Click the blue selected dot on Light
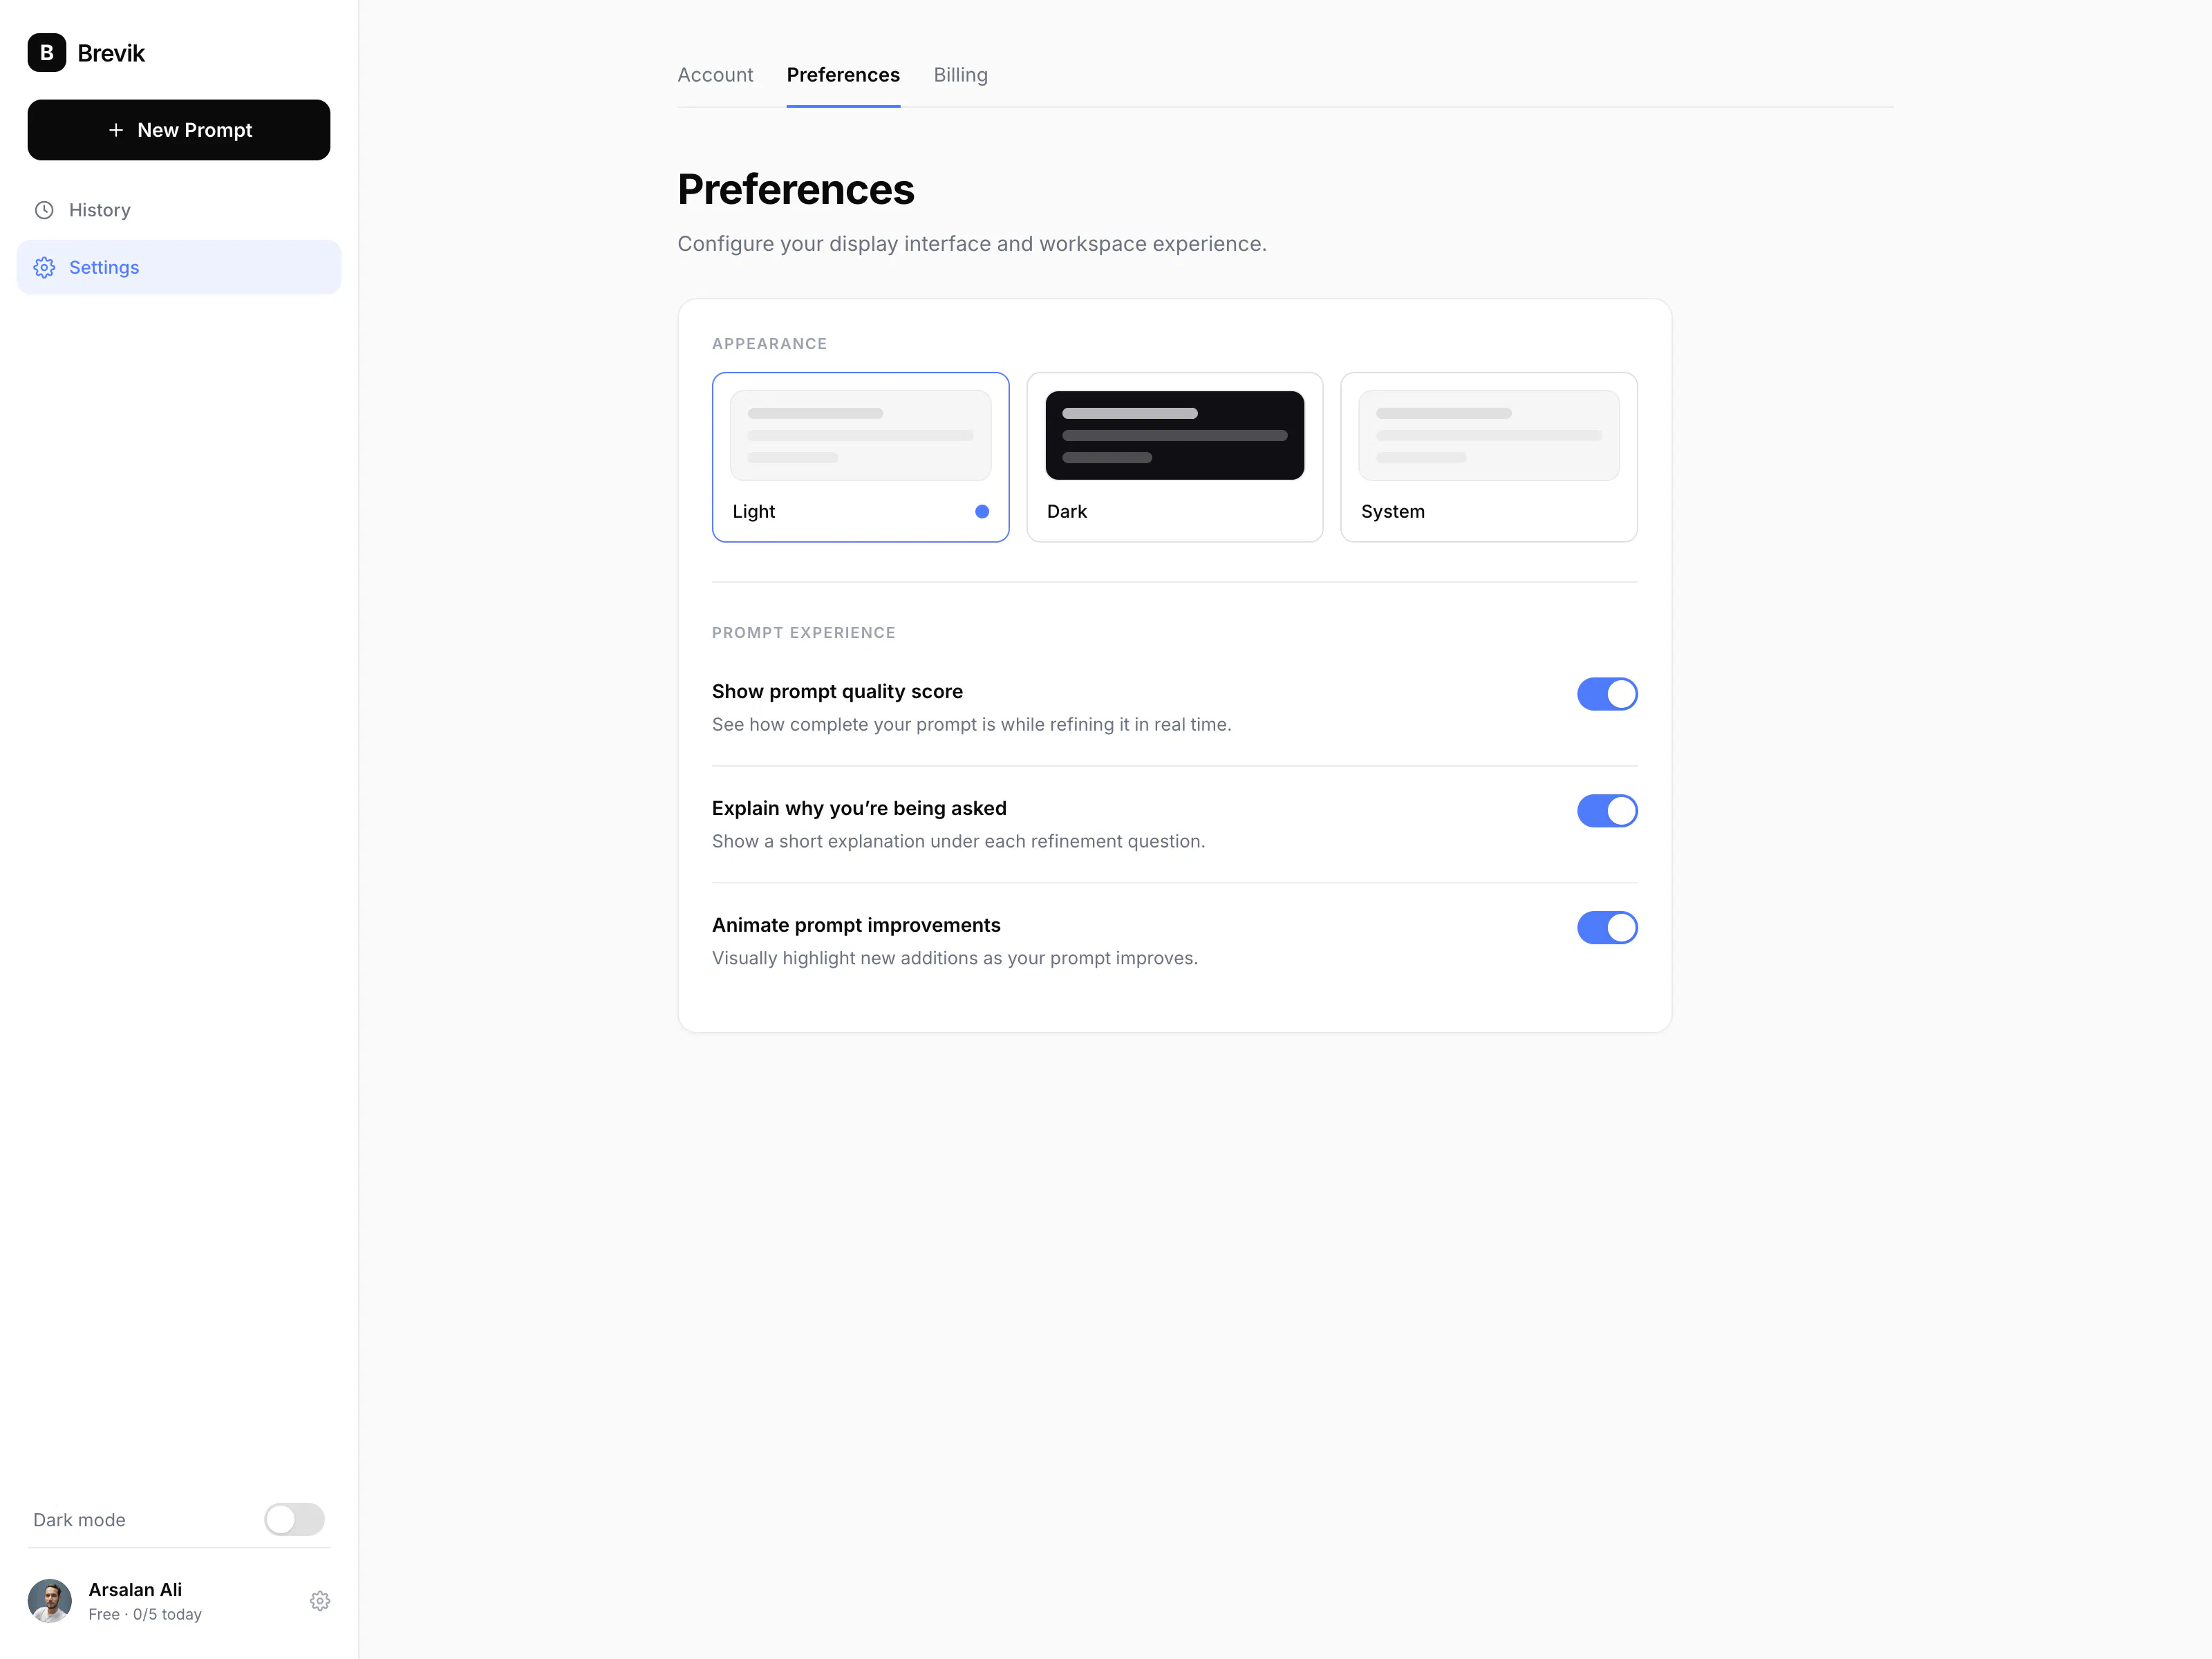 [x=982, y=511]
